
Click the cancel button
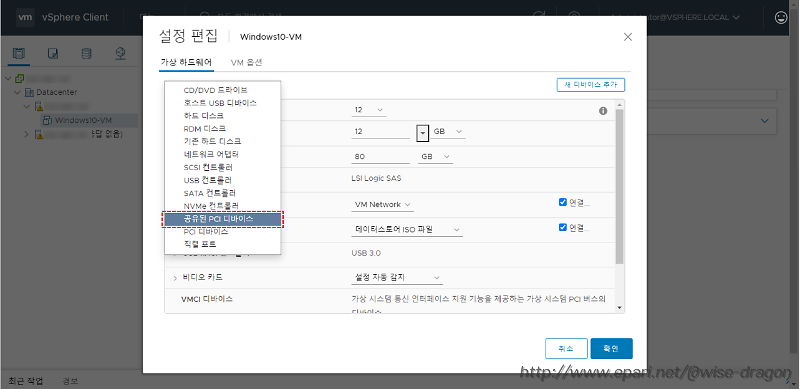tap(566, 349)
